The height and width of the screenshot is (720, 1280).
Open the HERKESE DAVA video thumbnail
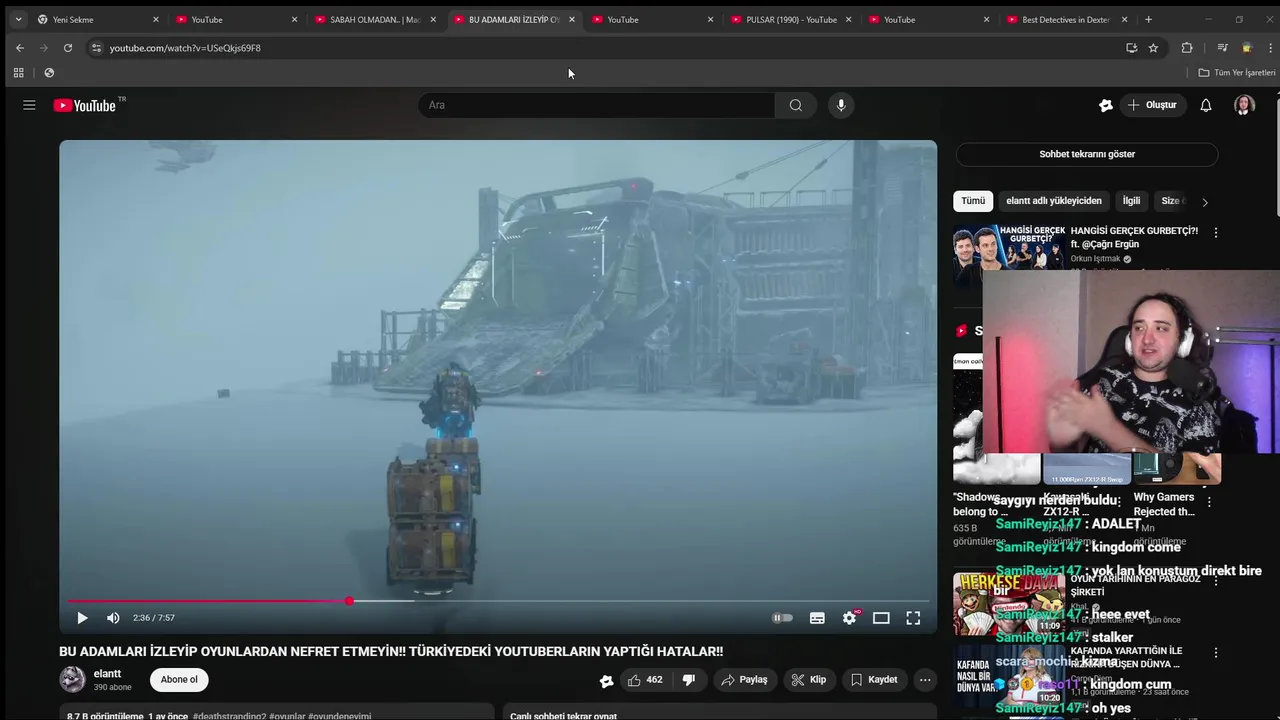coord(1008,603)
